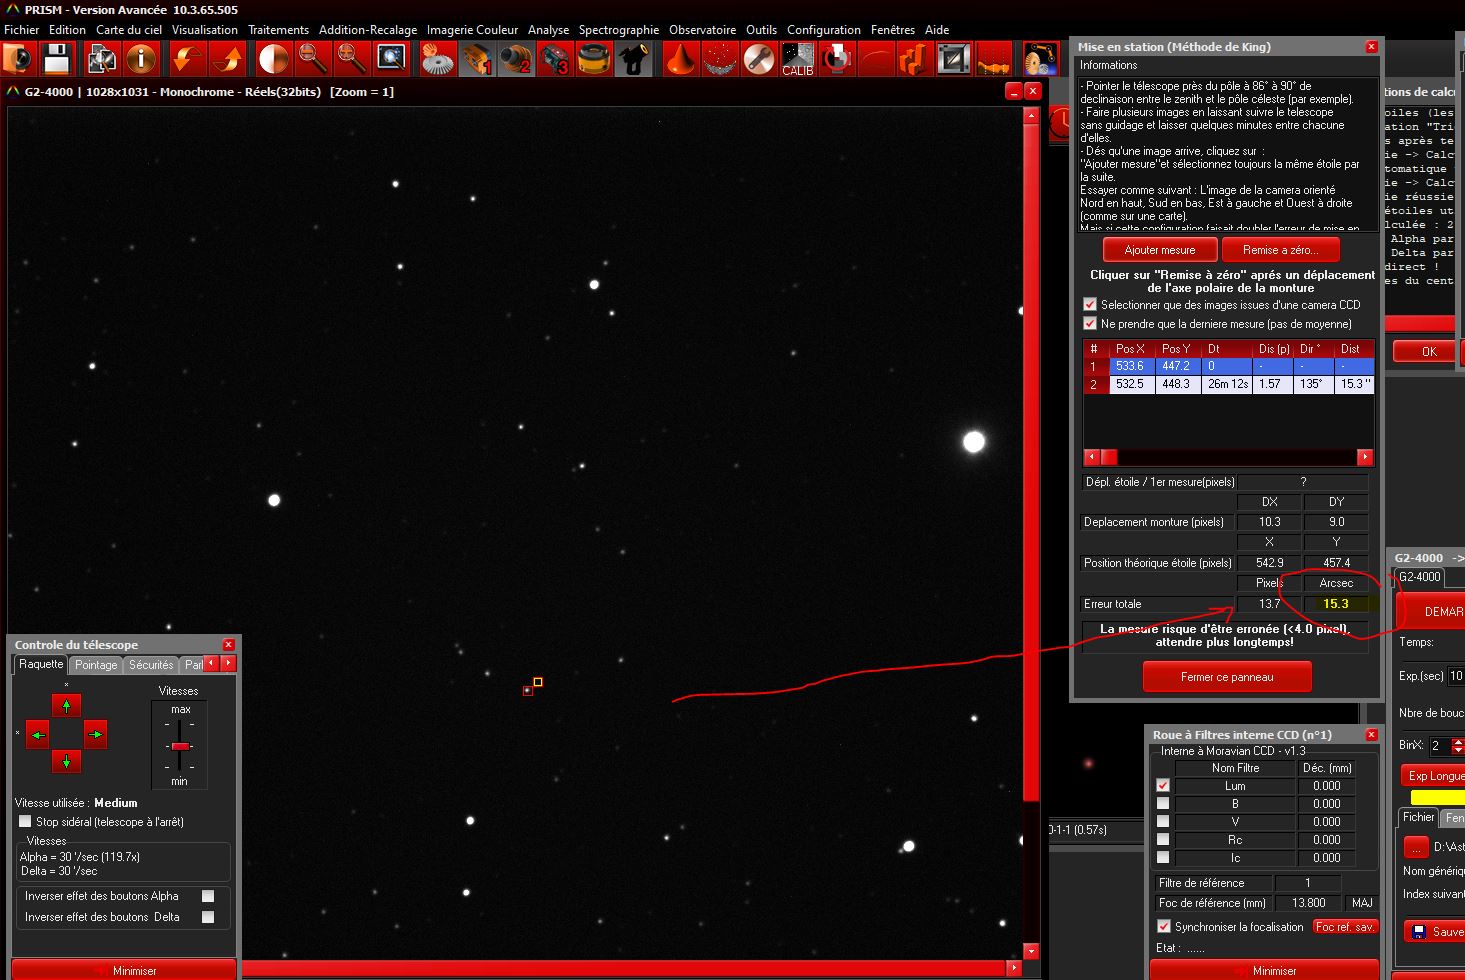This screenshot has width=1465, height=980.
Task: Click the wrench tool toolbar icon
Action: (x=759, y=60)
